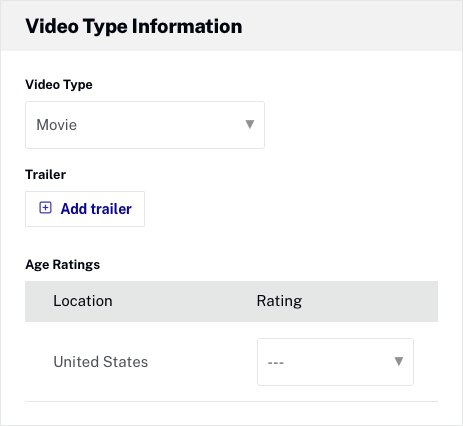Screen dimensions: 463x426
Task: Select the United States location row
Action: 231,362
